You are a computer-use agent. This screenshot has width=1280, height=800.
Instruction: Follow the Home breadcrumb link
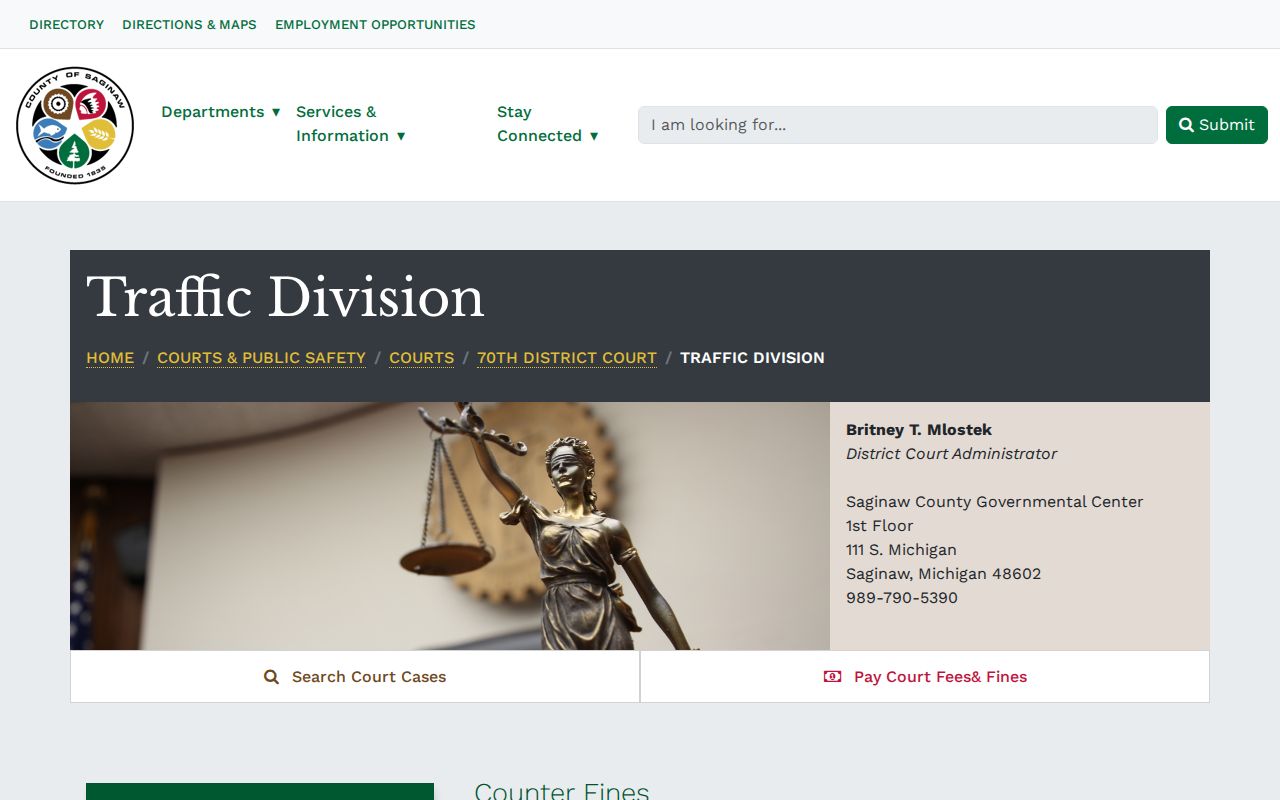110,358
